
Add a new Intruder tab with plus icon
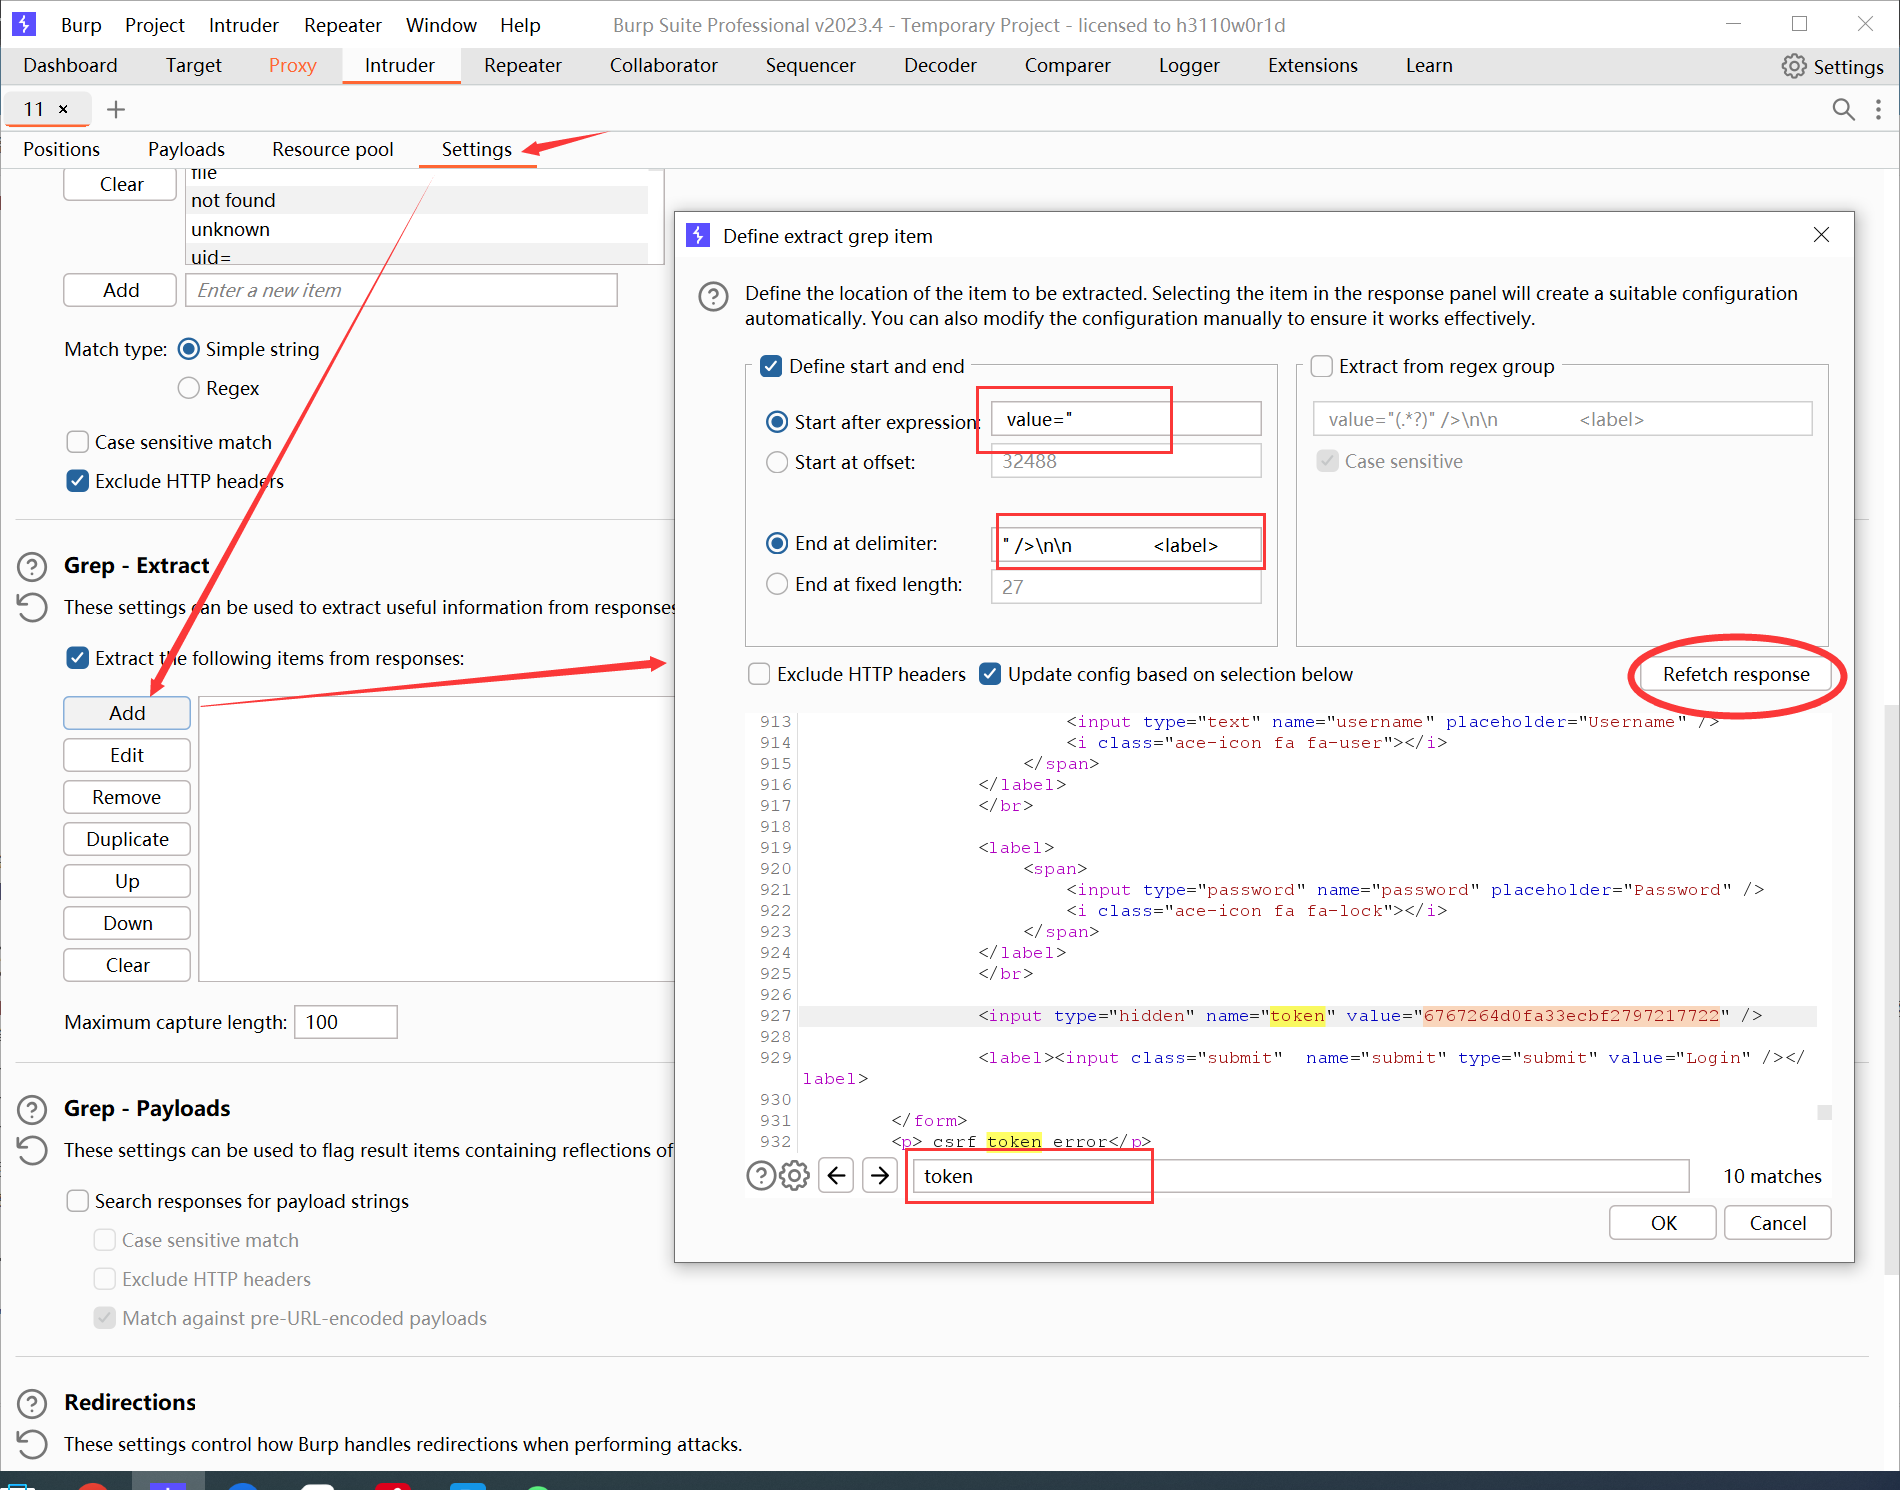116,109
